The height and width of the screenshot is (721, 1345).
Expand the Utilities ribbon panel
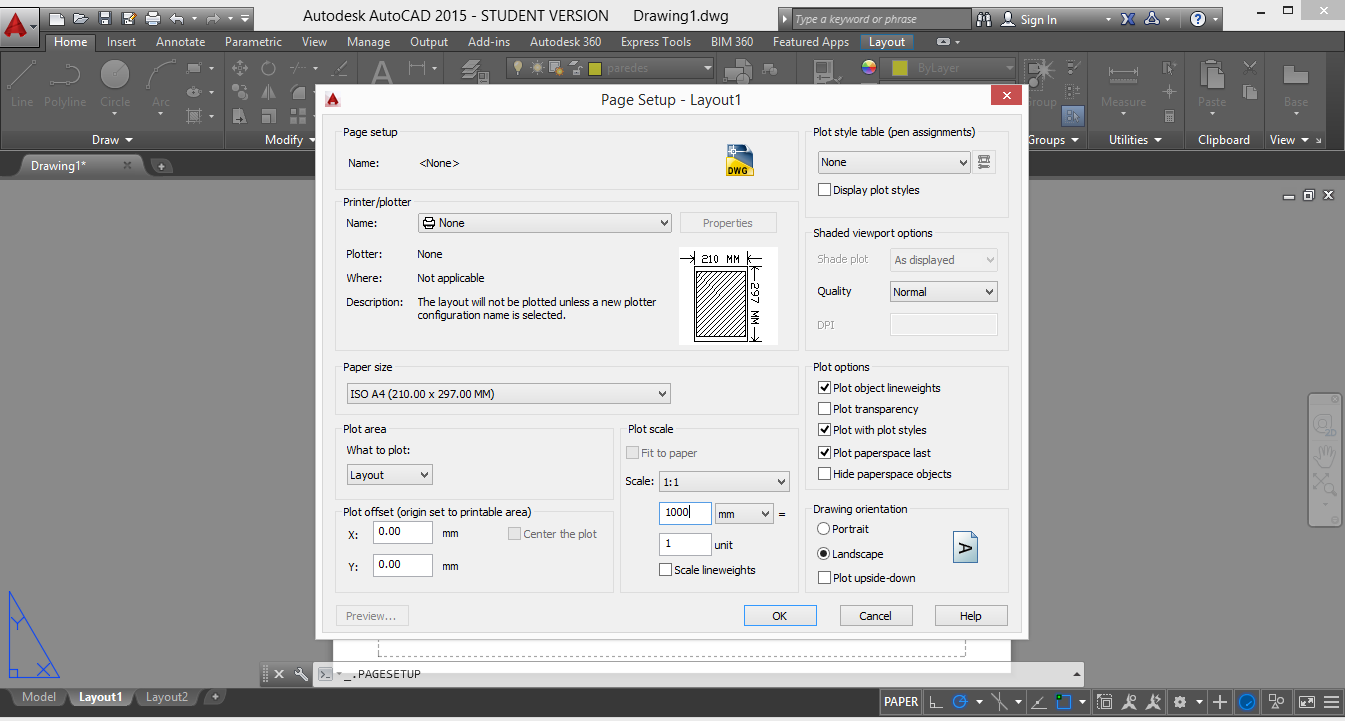point(1135,140)
